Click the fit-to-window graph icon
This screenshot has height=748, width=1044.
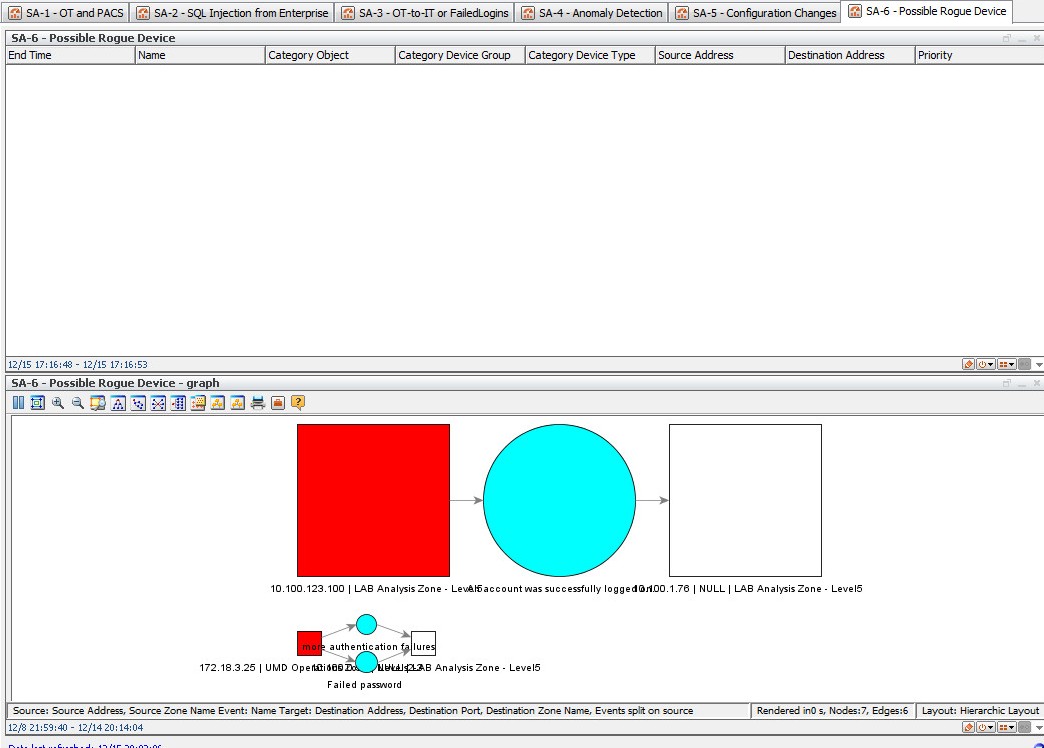pos(38,403)
